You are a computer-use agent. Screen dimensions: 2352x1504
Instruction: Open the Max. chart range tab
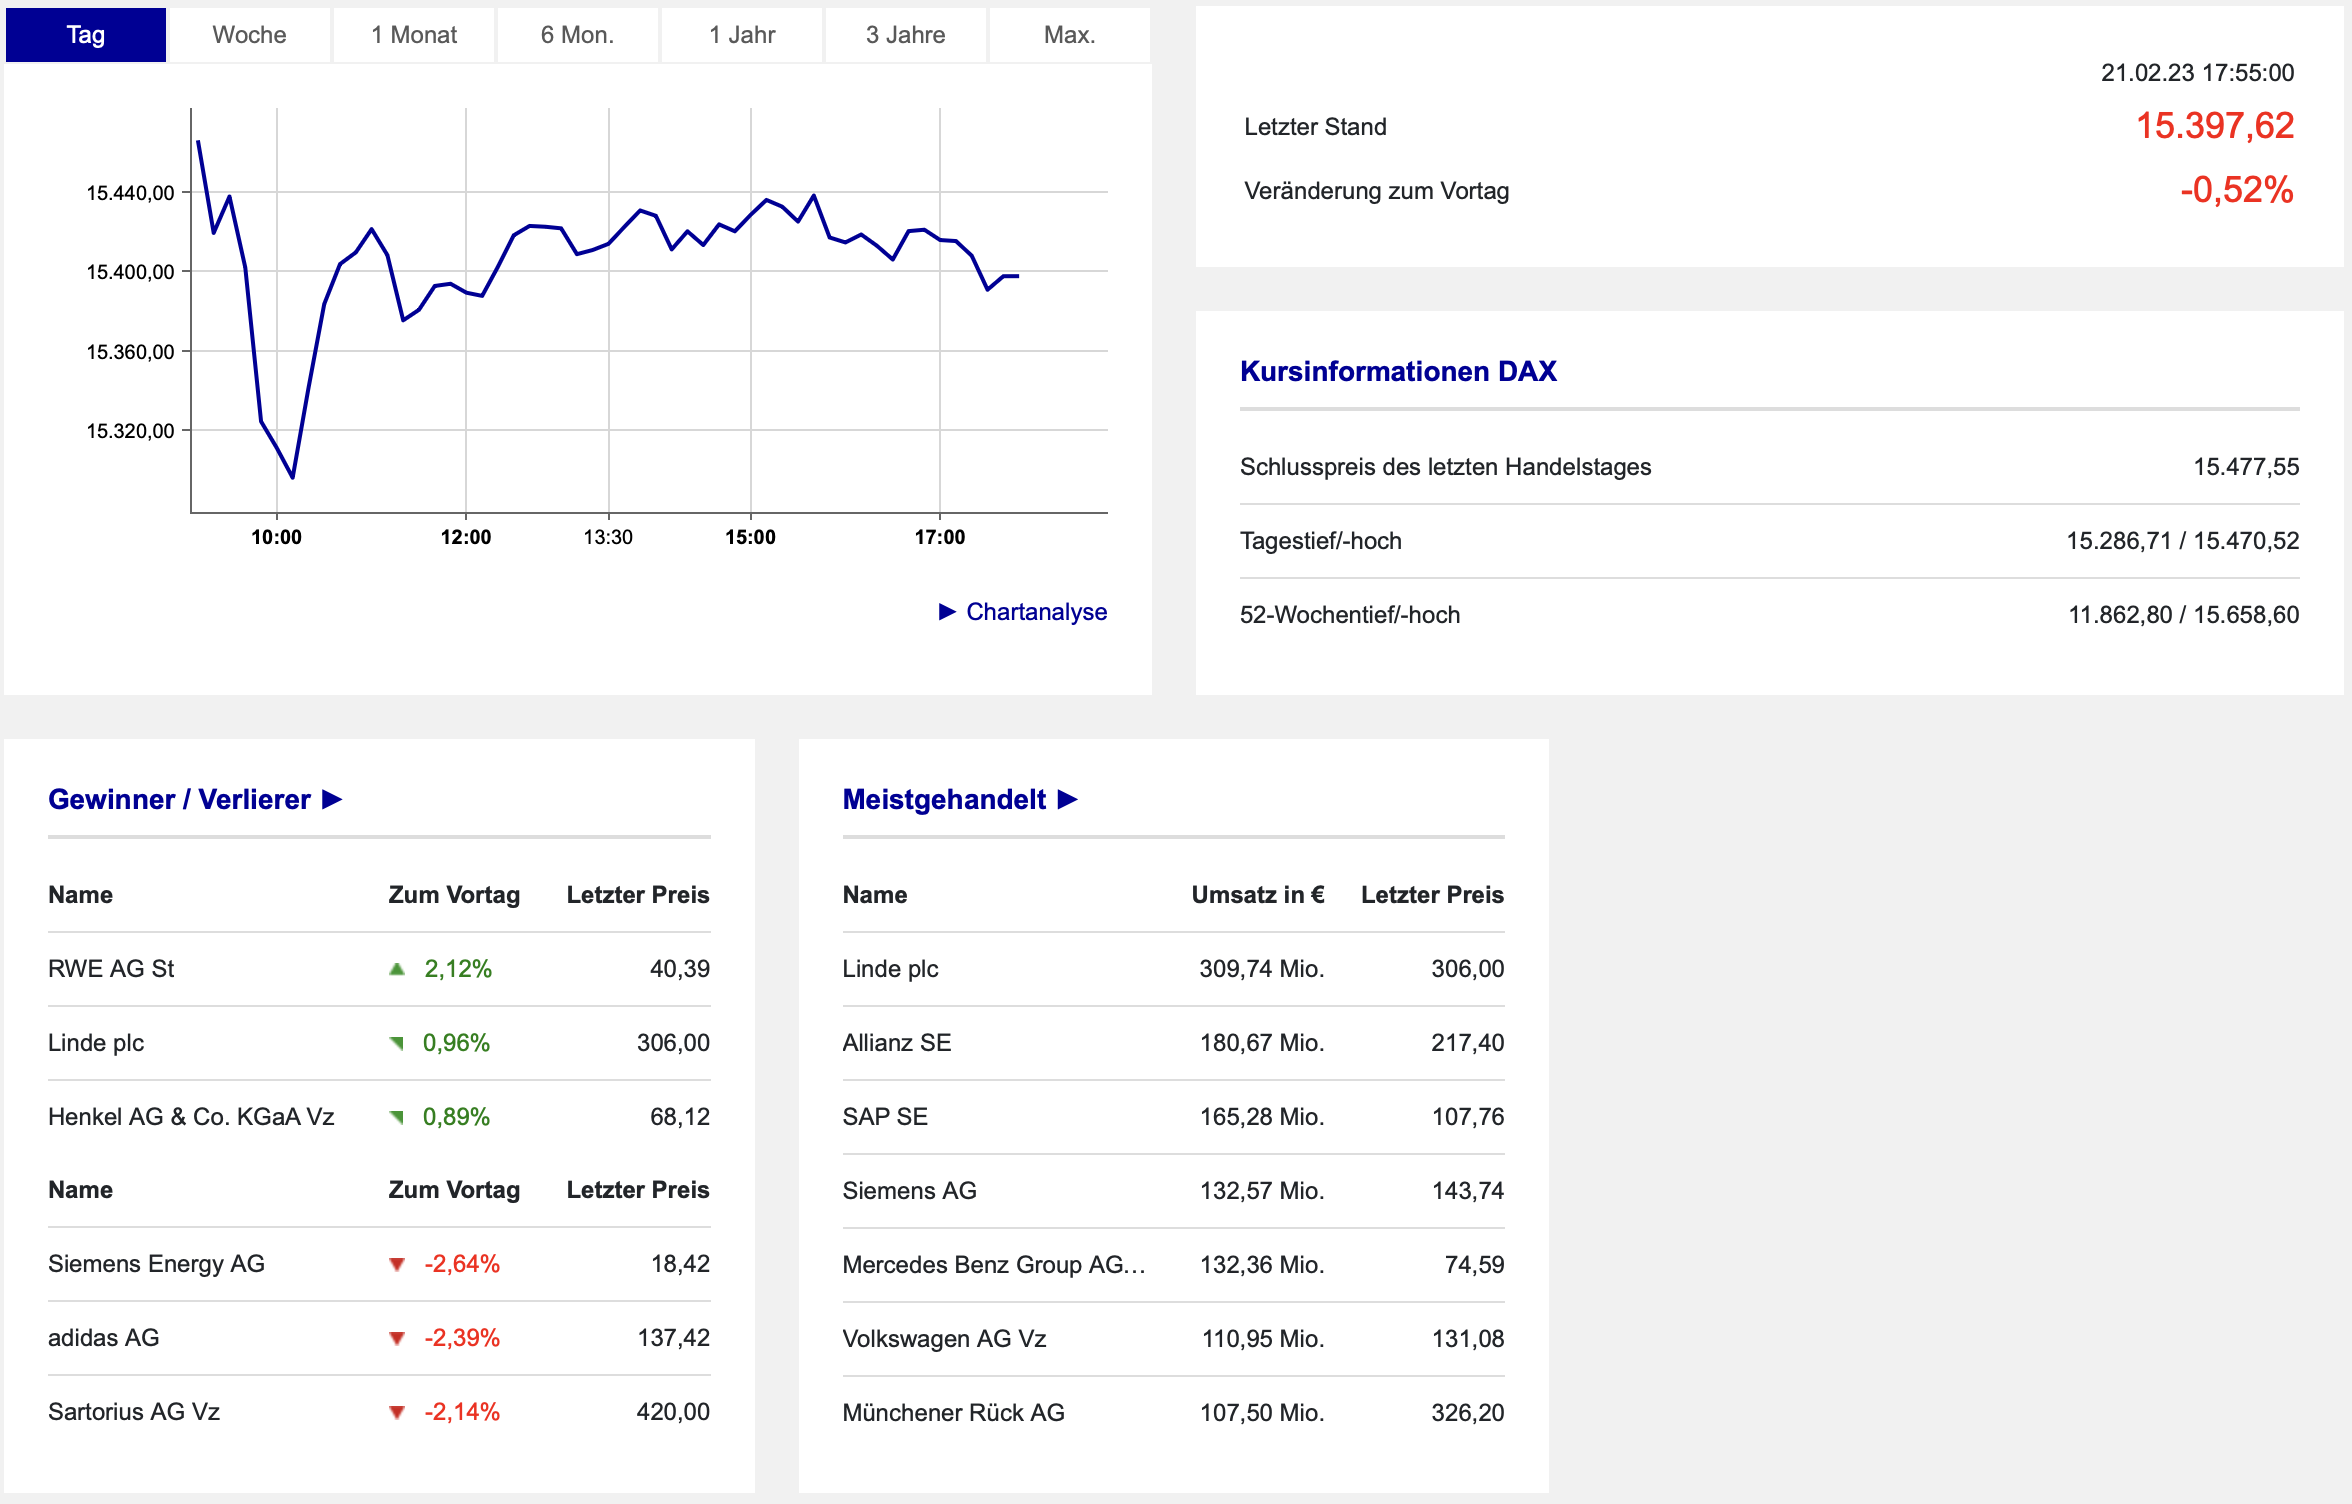1069,35
